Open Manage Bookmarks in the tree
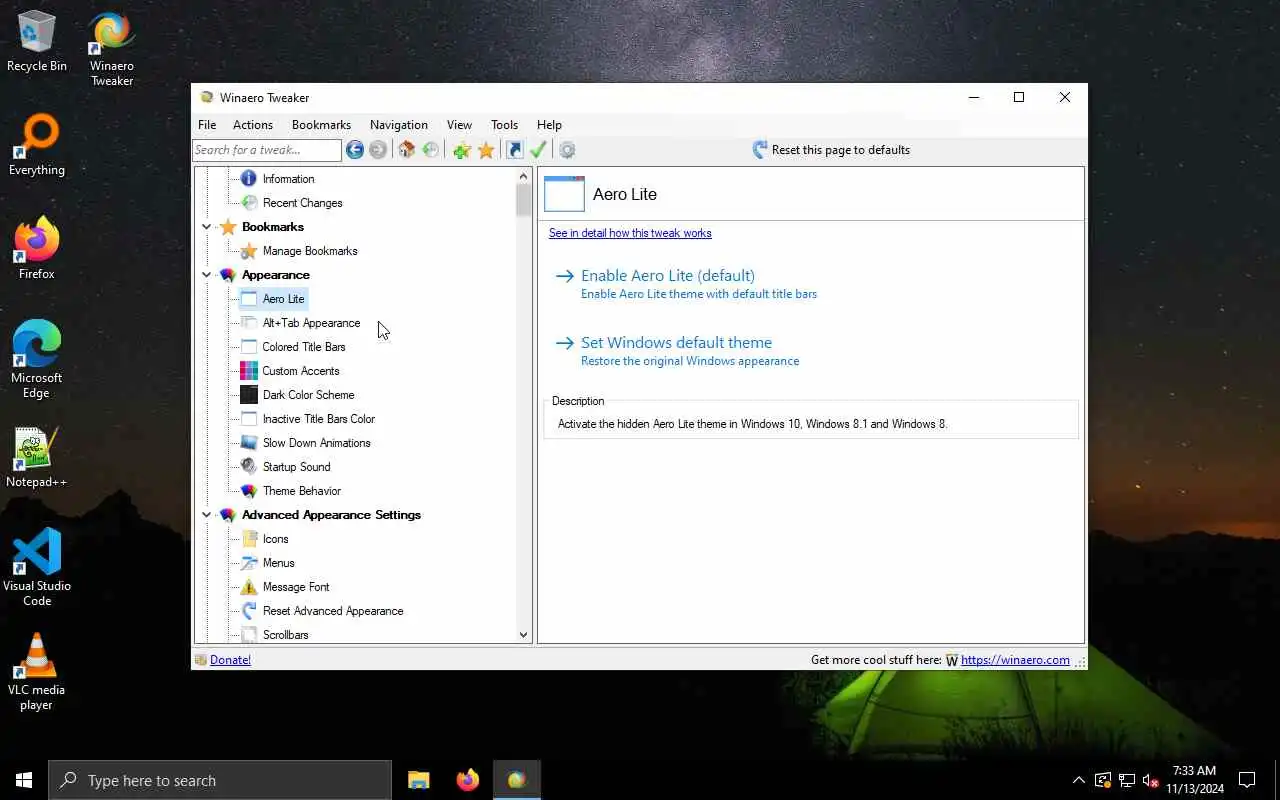 point(309,251)
